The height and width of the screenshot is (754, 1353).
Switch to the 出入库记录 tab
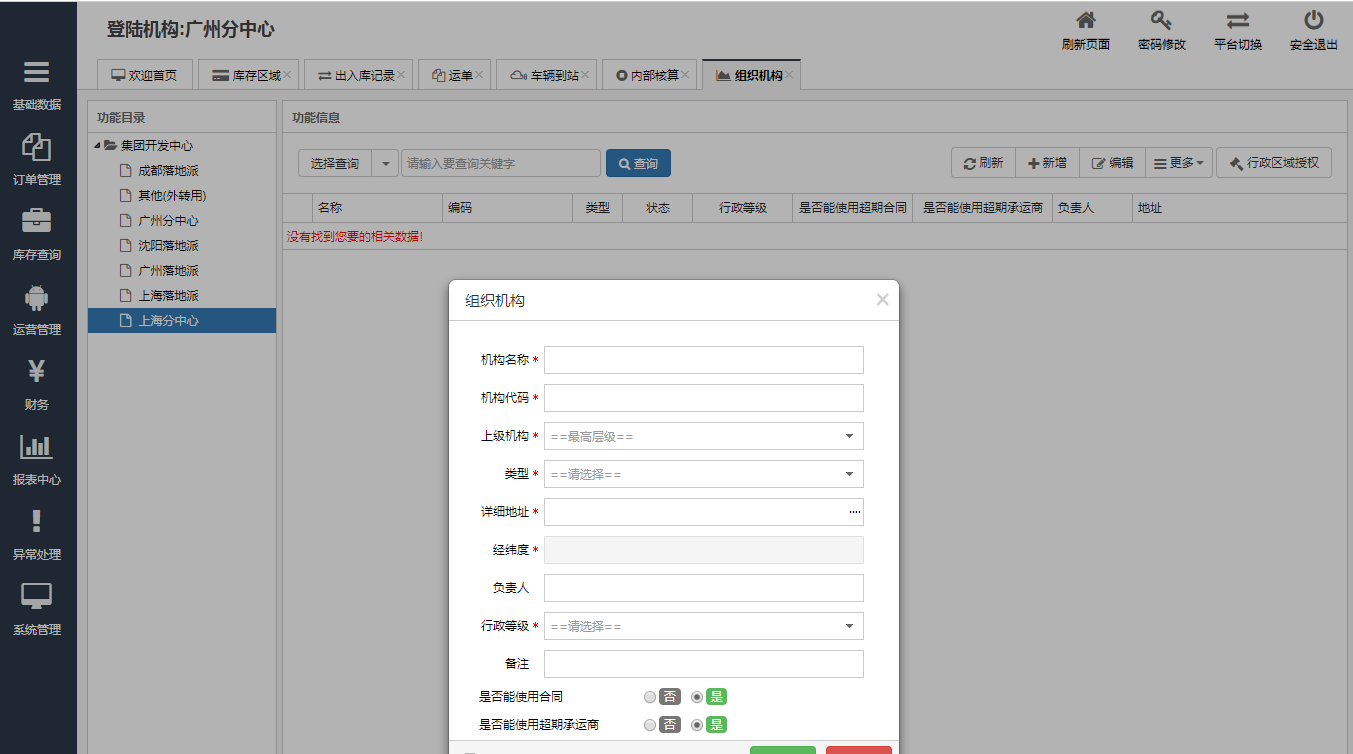coord(357,75)
